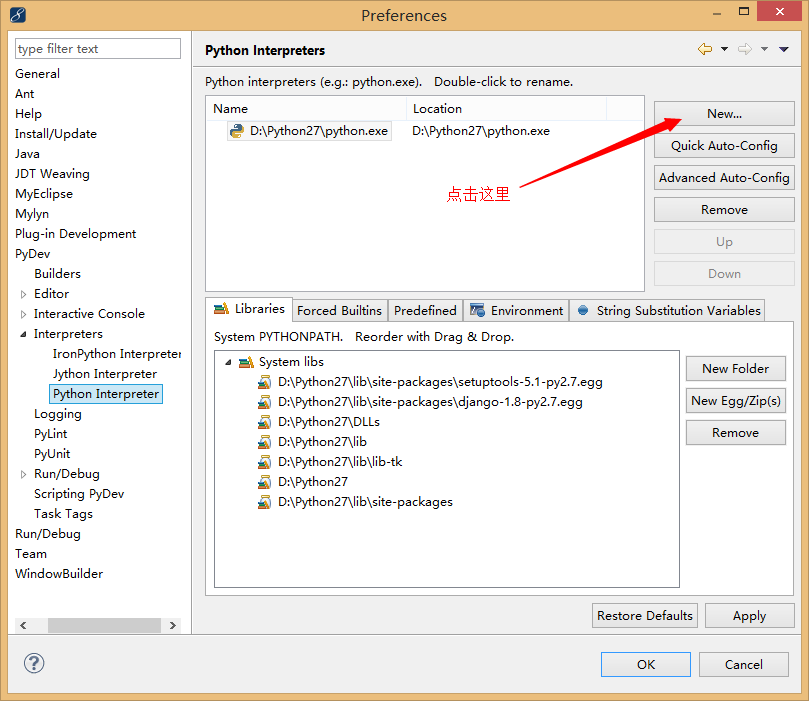Click the Name column header
Viewport: 809px width, 701px height.
[x=306, y=109]
